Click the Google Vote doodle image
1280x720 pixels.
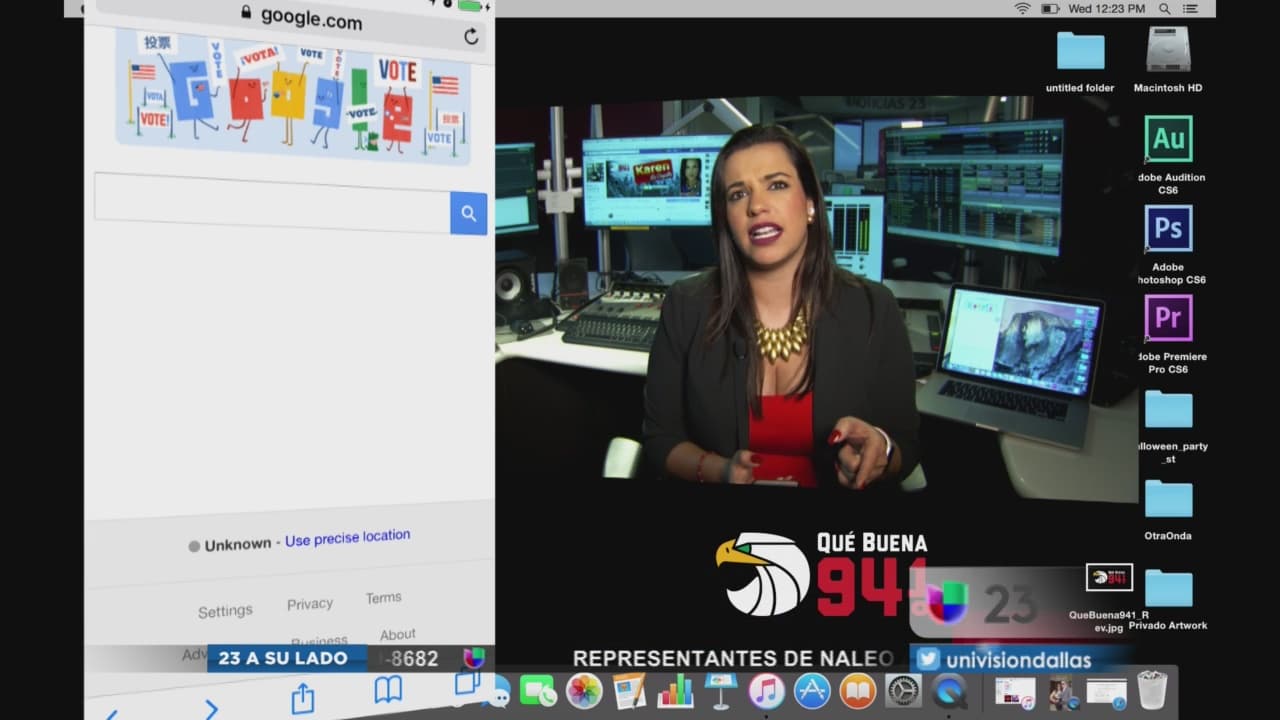294,95
